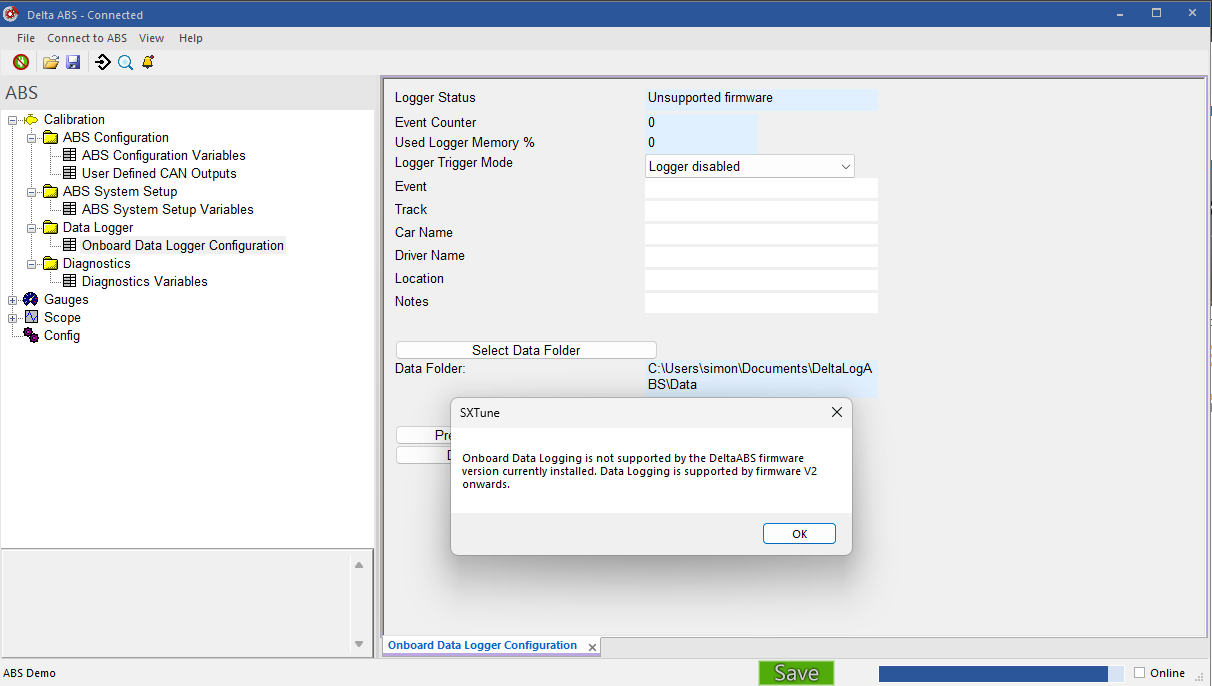The width and height of the screenshot is (1212, 686).
Task: Click the red disconnect icon in the toolbar
Action: click(x=21, y=62)
